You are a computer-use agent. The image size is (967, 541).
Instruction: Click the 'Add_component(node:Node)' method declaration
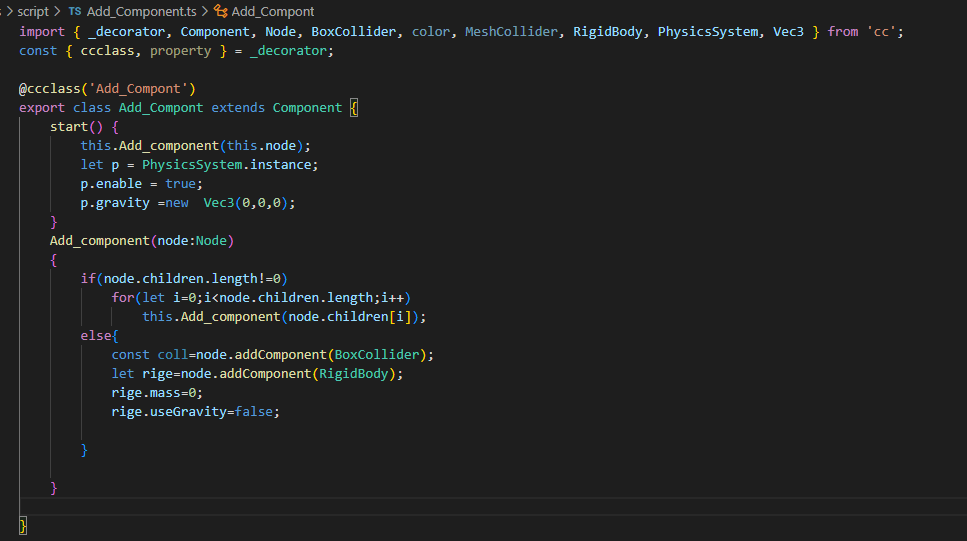pos(142,241)
